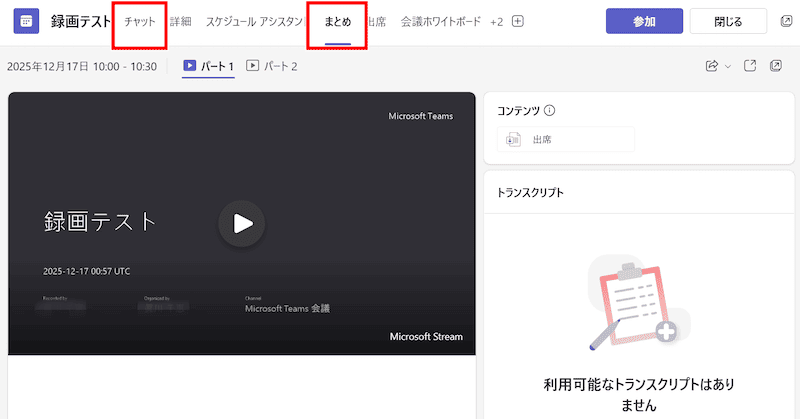800x419 pixels.
Task: Expand the +2 overflow tabs
Action: tap(496, 21)
